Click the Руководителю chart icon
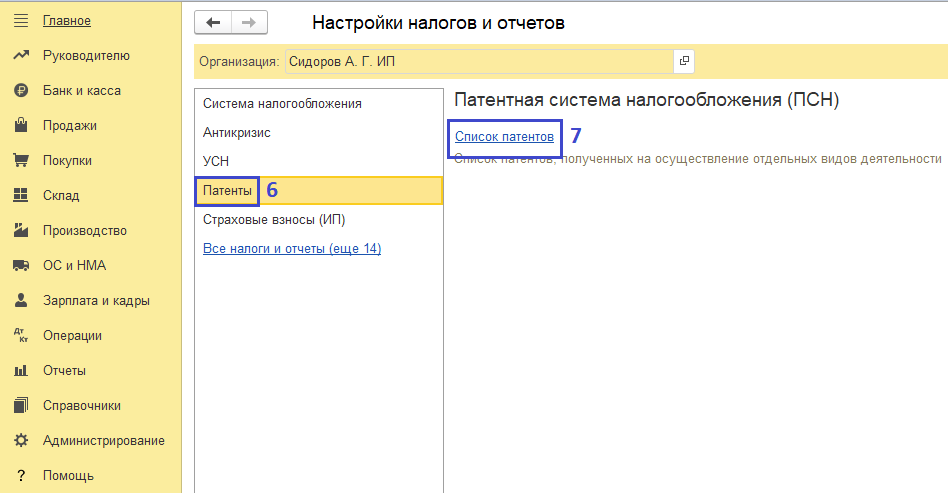Screen dimensions: 948x493 click(20, 56)
